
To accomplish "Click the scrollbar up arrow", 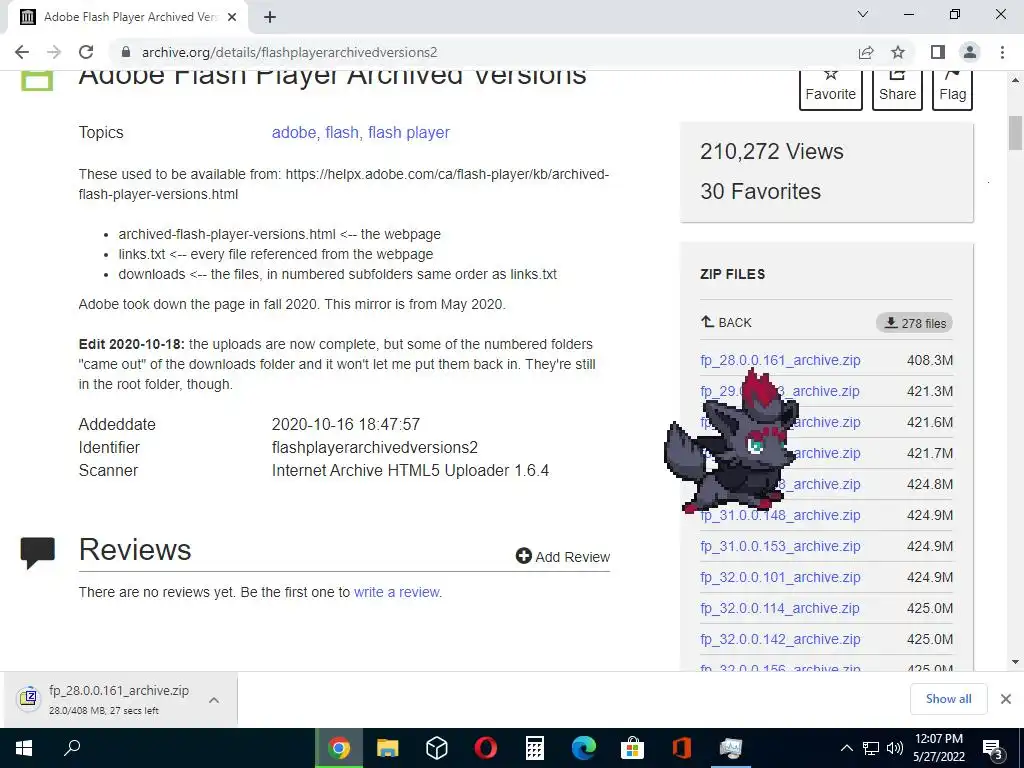I will 1015,80.
